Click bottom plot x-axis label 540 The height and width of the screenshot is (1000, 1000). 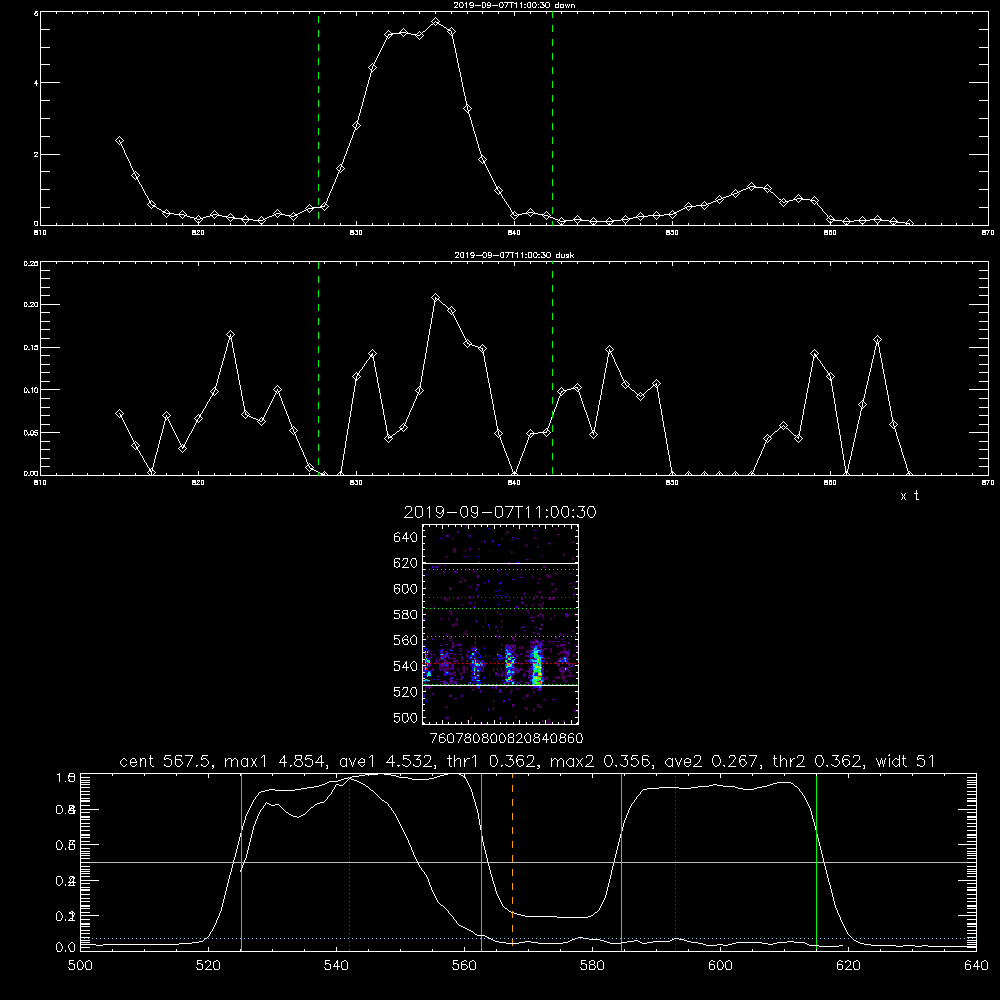coord(336,966)
